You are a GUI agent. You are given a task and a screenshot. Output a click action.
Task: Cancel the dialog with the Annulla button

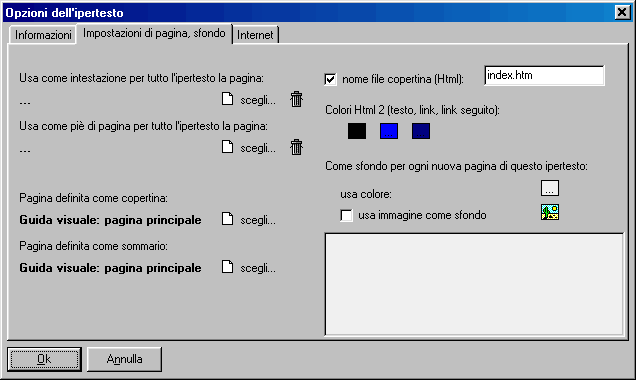(124, 359)
